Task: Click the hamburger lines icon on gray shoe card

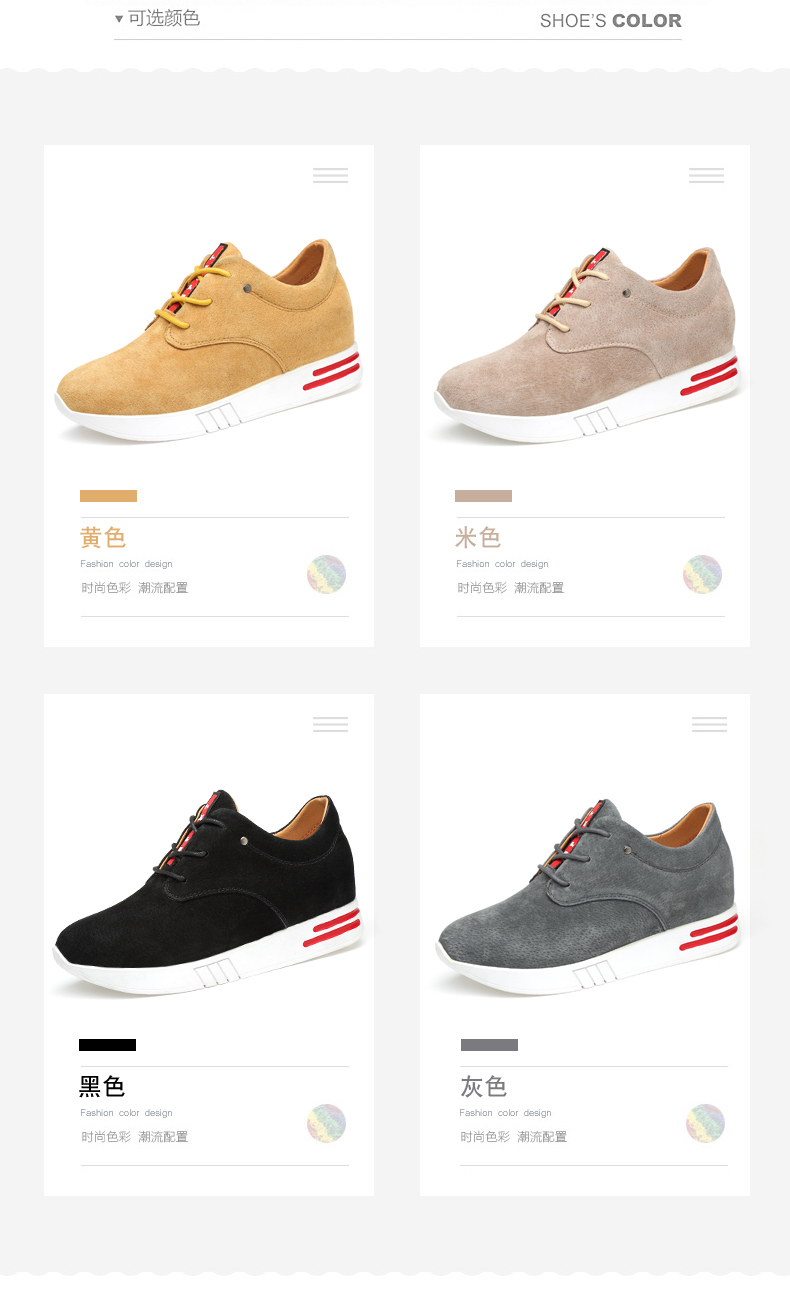Action: pyautogui.click(x=709, y=724)
